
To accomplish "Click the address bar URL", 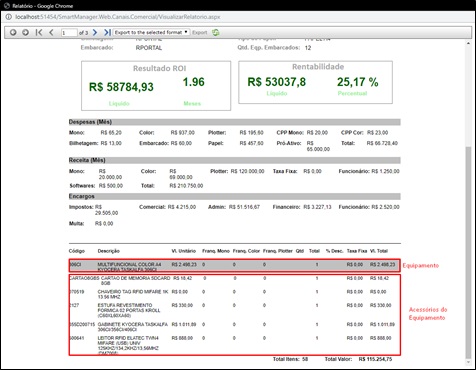I will [x=118, y=17].
